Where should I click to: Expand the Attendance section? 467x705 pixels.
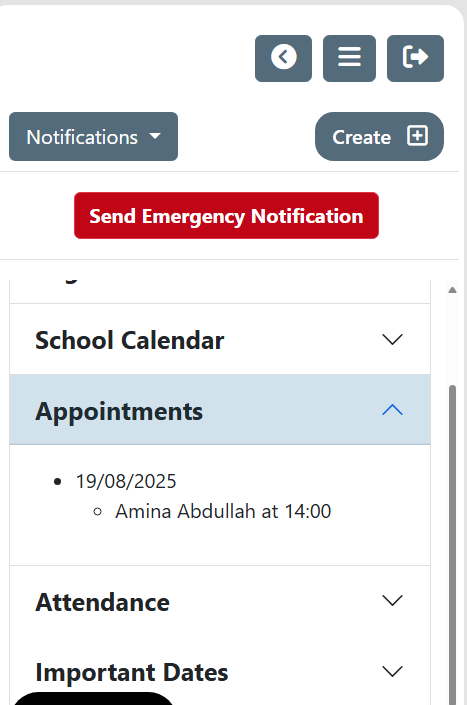[220, 602]
